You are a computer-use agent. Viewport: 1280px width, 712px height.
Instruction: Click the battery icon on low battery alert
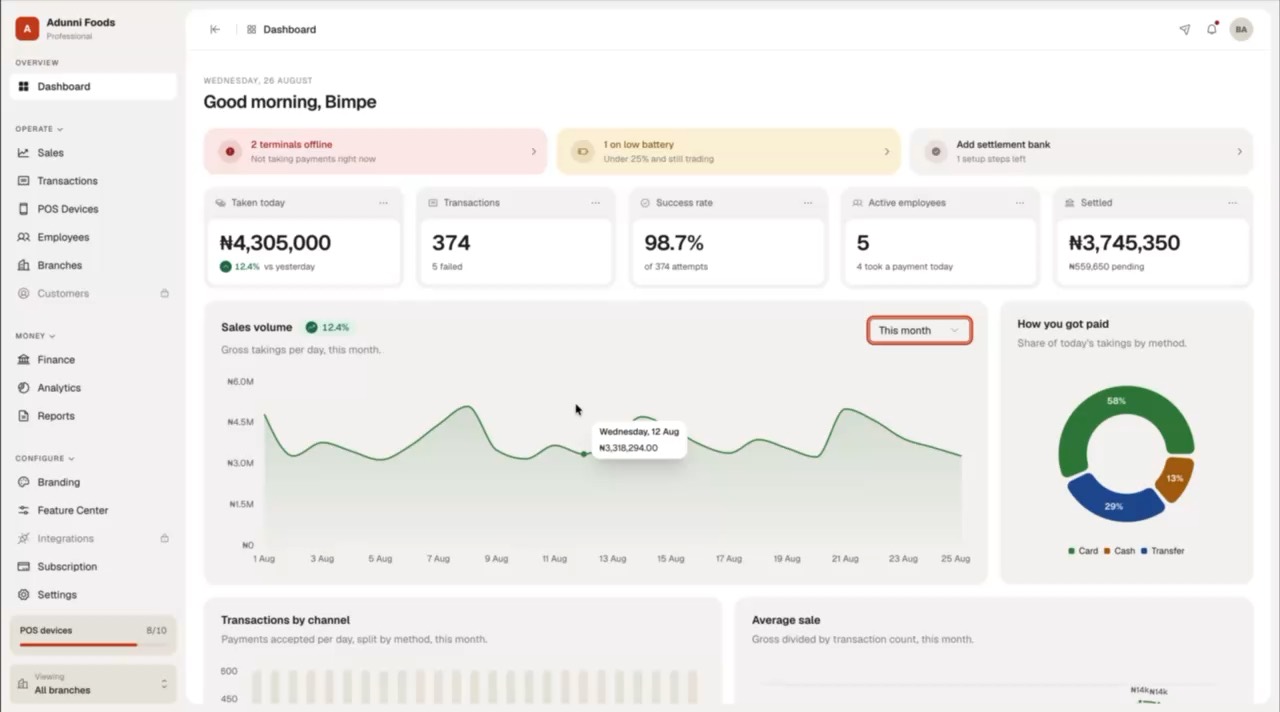582,151
